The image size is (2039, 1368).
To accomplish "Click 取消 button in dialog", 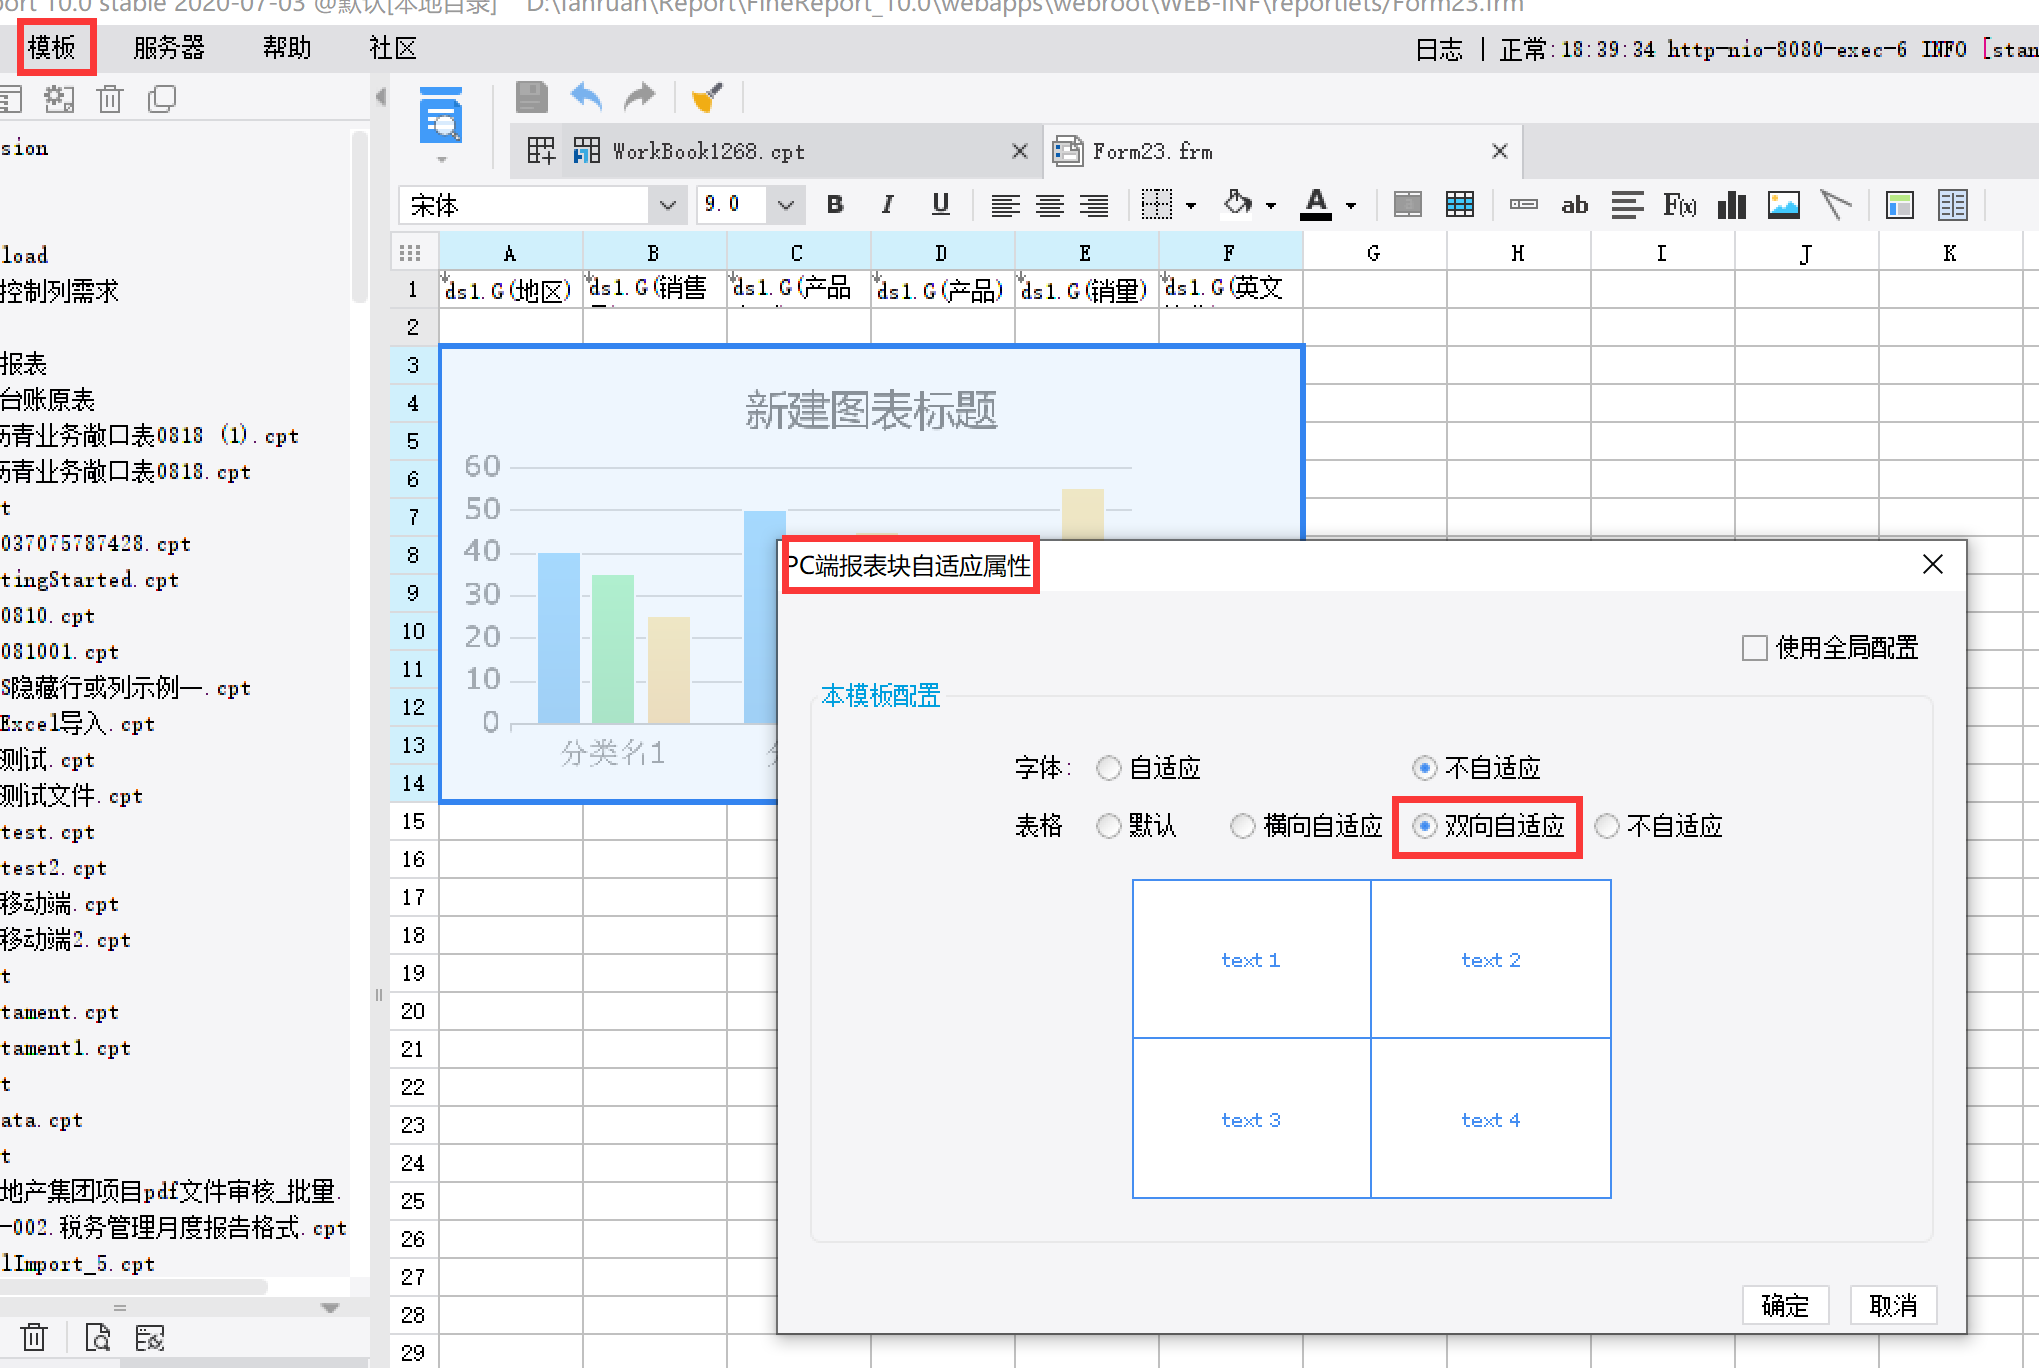I will [x=1893, y=1305].
